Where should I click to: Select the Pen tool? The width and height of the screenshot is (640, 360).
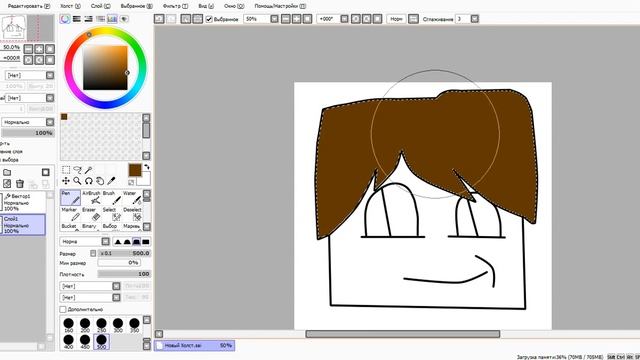[x=70, y=197]
